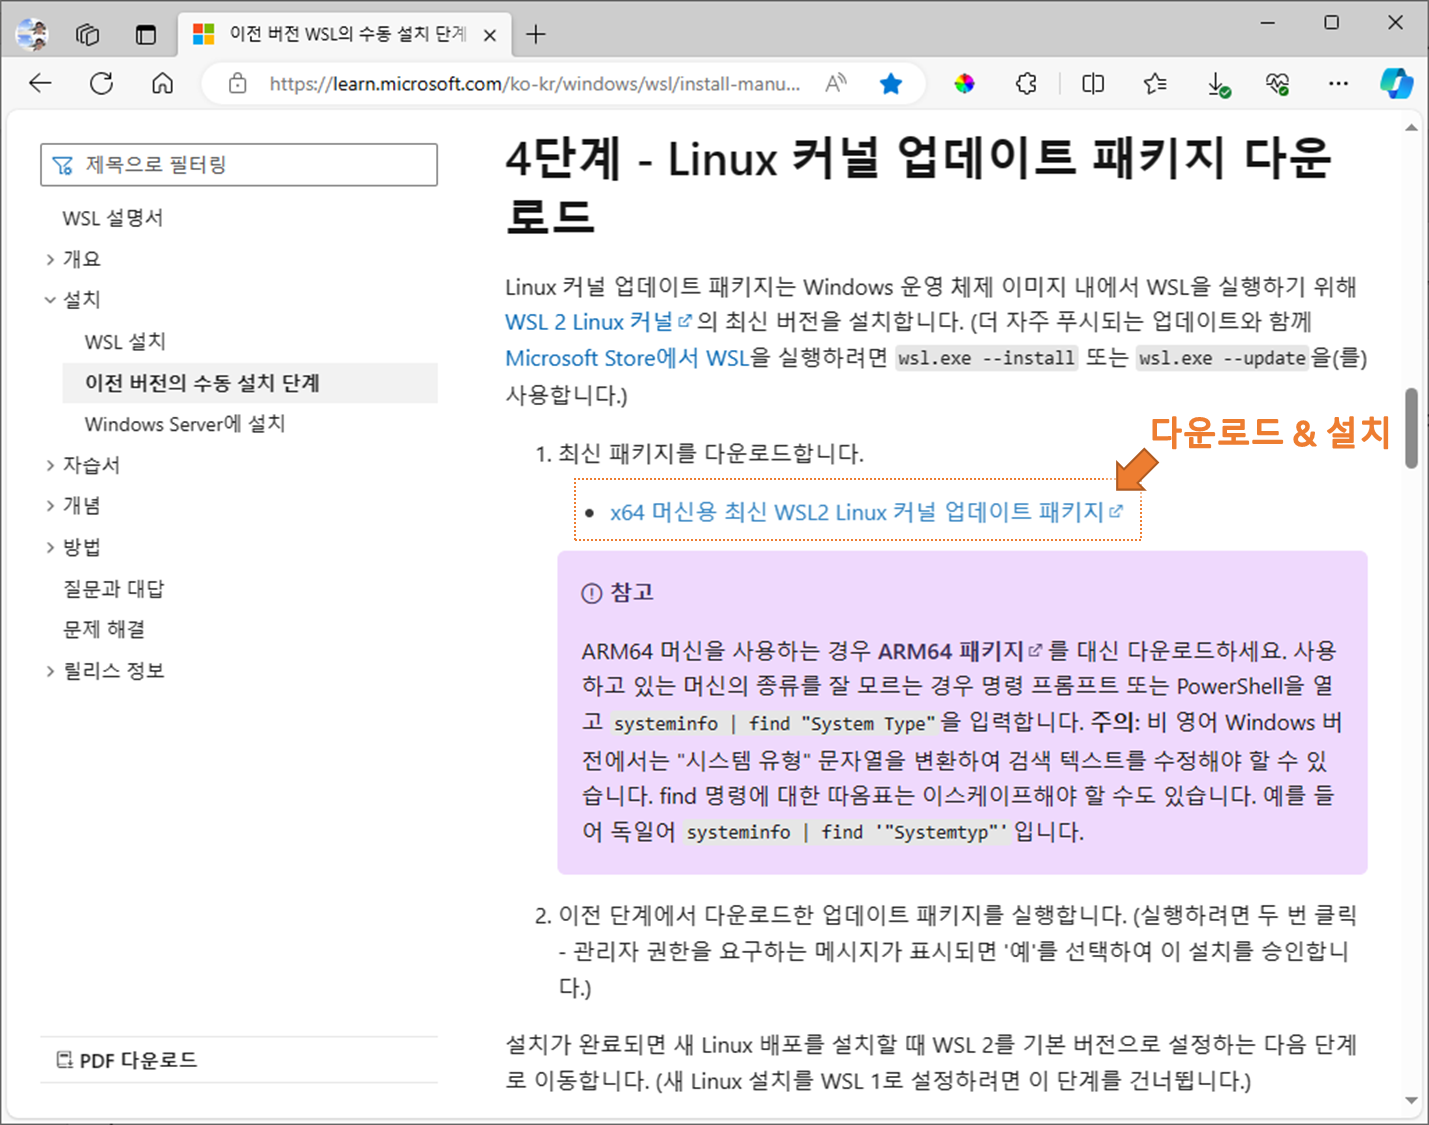Click the vertical scrollbar thumb

1411,428
